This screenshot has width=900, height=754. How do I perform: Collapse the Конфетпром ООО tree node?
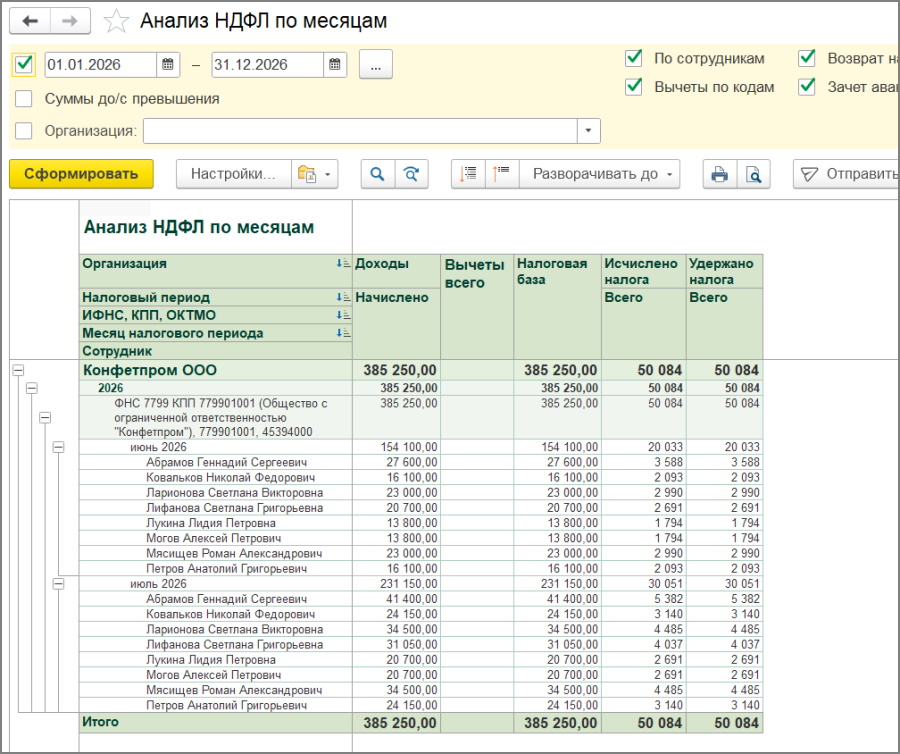coord(18,371)
